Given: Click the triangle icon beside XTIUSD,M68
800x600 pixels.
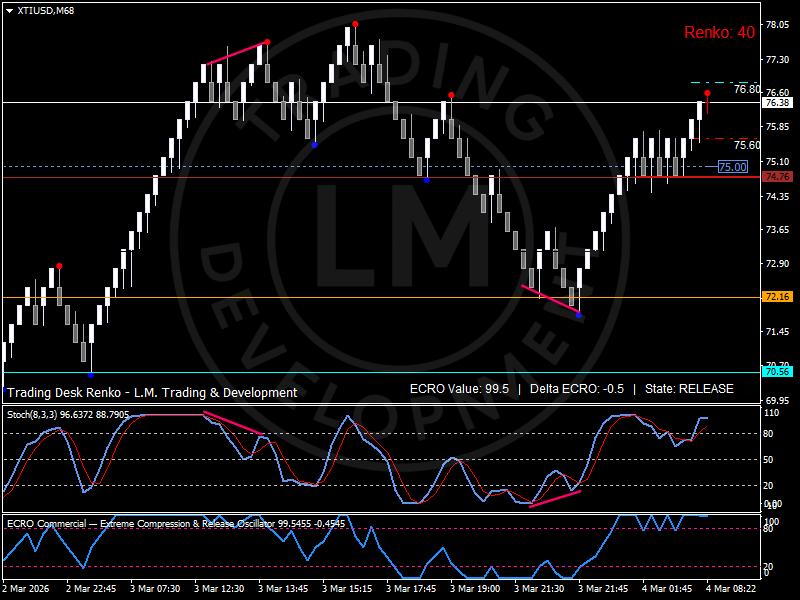Looking at the screenshot, I should coord(9,10).
